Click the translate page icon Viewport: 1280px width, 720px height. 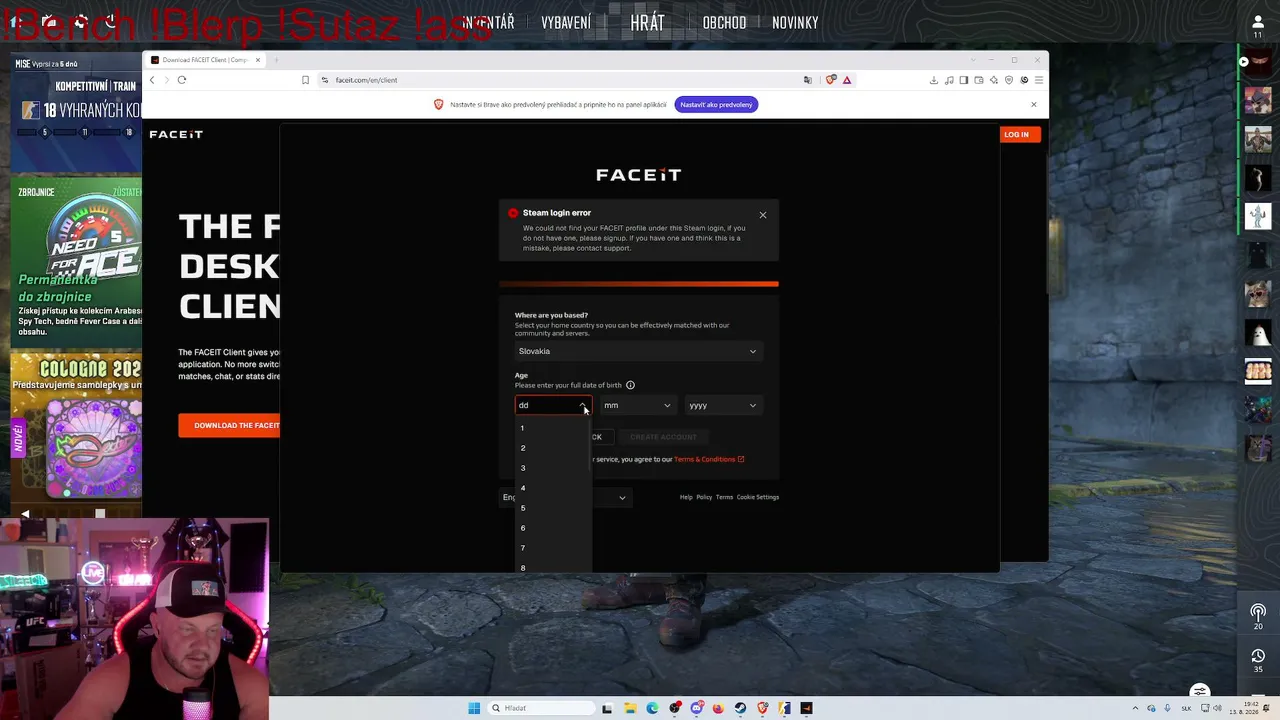[x=808, y=80]
